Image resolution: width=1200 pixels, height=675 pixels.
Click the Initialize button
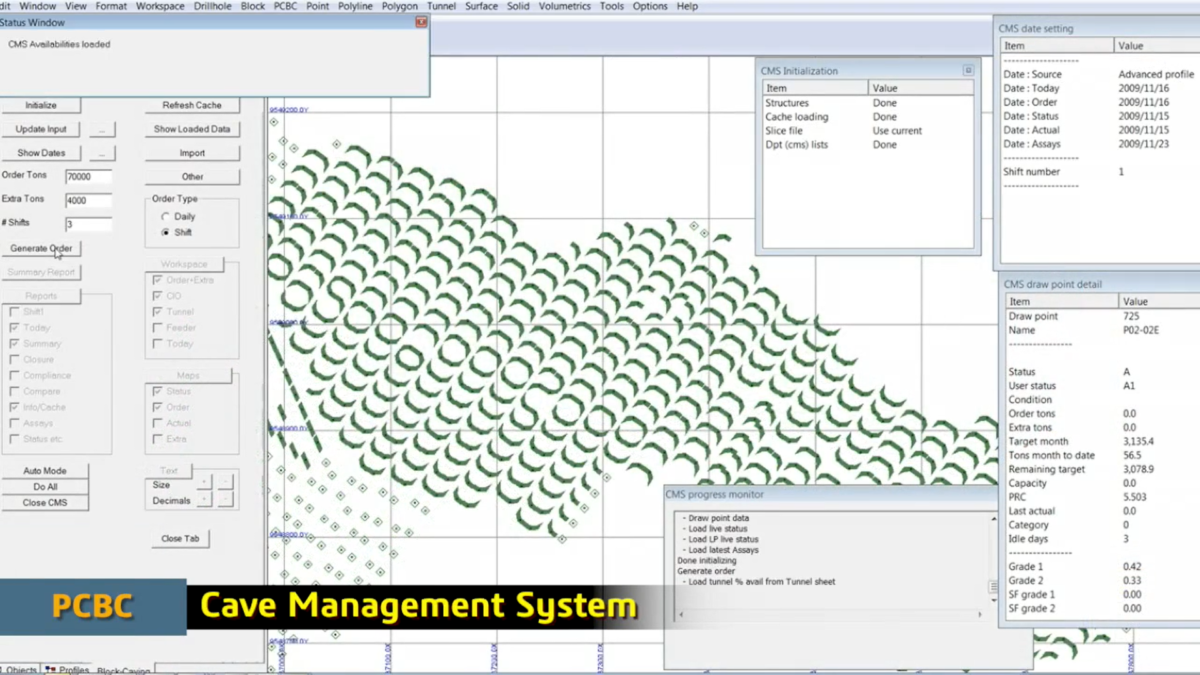41,105
